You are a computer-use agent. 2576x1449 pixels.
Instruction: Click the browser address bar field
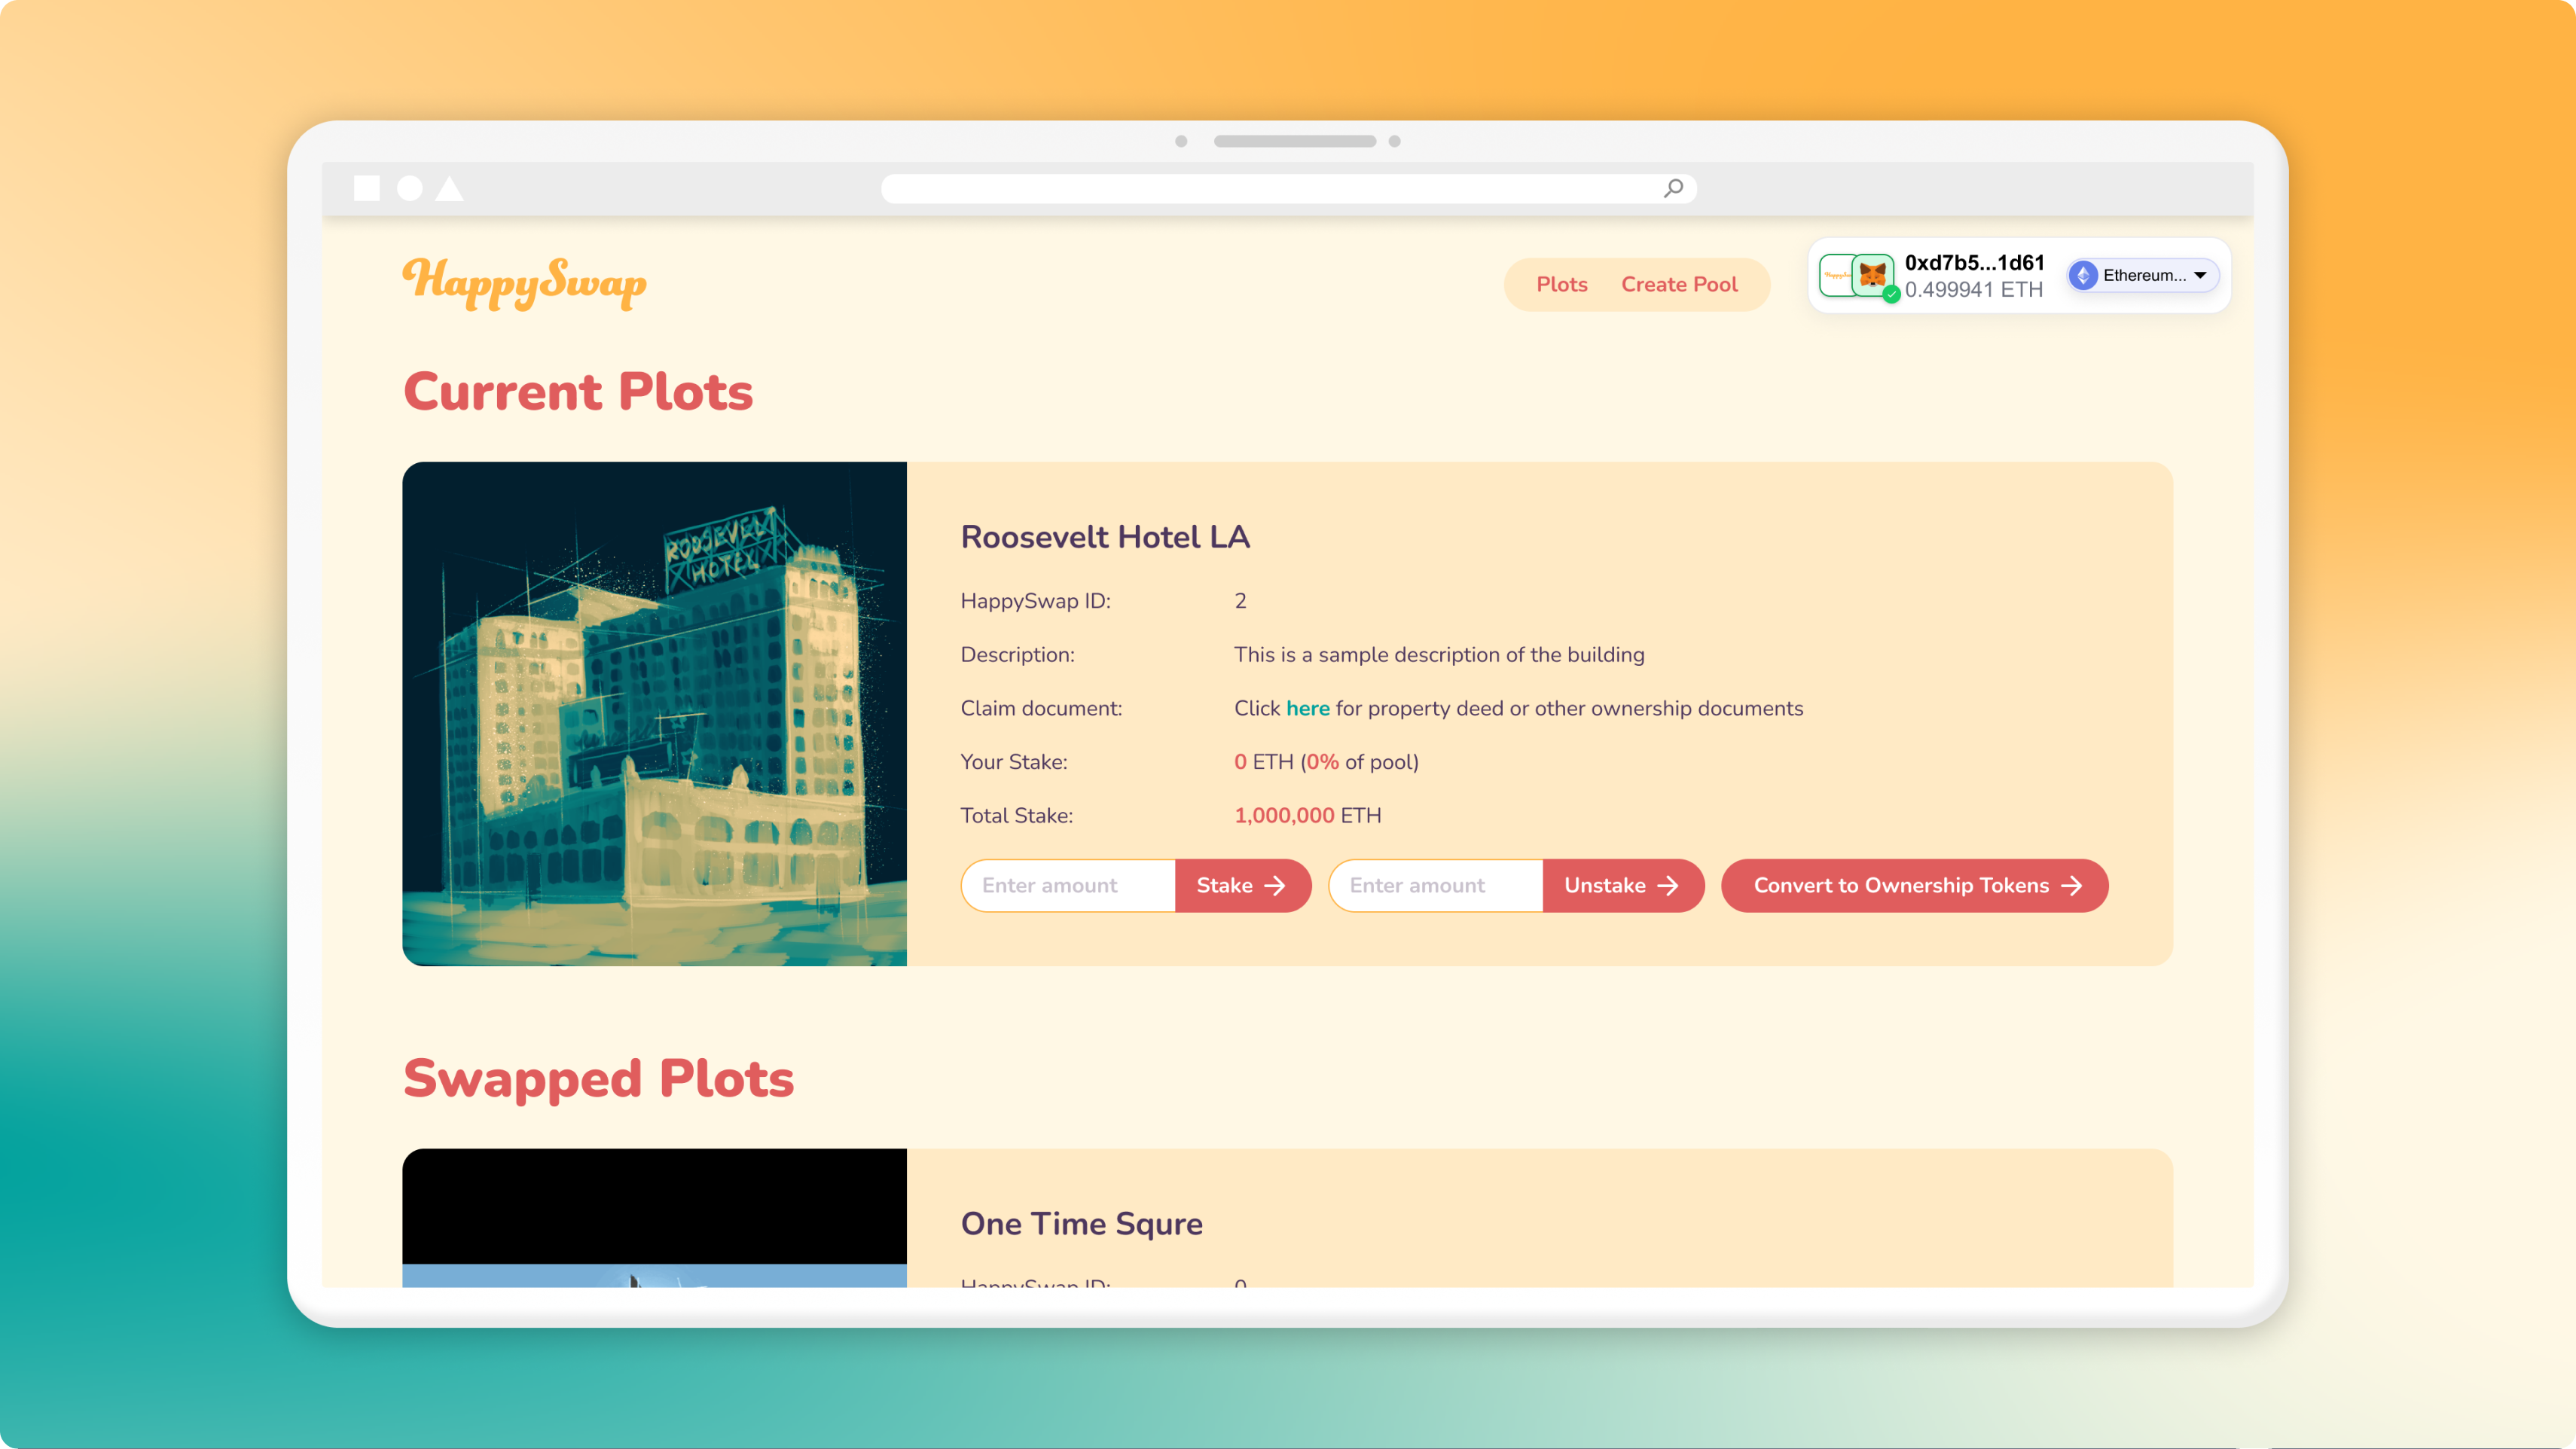pyautogui.click(x=1288, y=188)
